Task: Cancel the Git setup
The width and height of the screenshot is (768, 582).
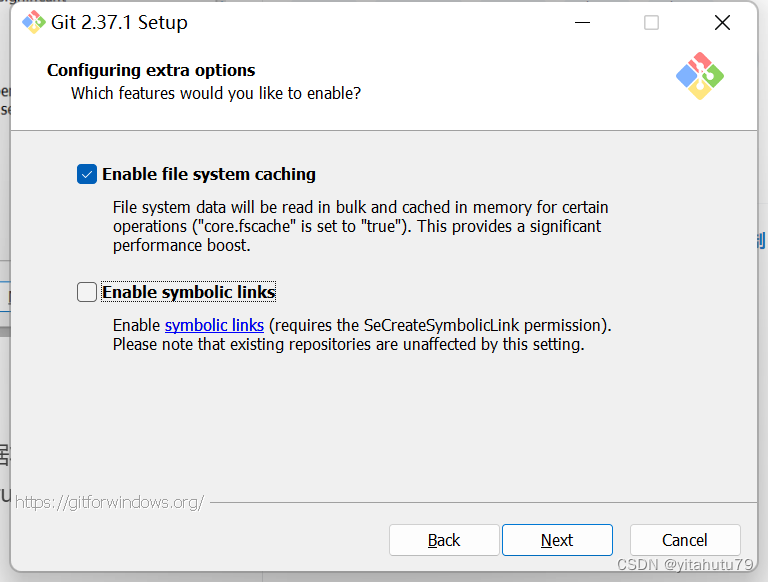Action: coord(685,540)
